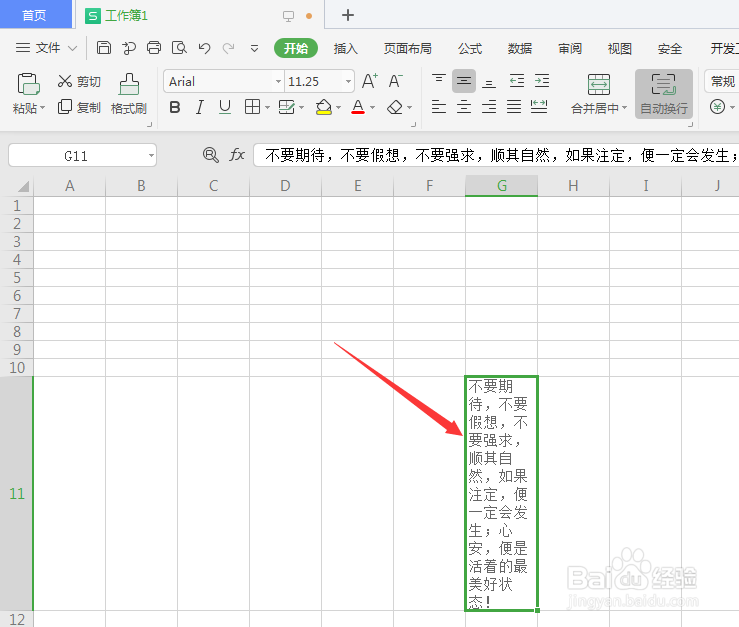Open Print Preview icon
Viewport: 739px width, 627px height.
(x=179, y=48)
